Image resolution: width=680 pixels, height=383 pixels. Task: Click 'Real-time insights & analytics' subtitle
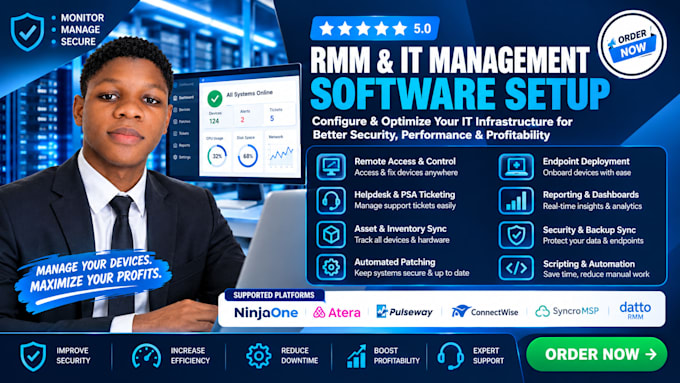(x=592, y=206)
